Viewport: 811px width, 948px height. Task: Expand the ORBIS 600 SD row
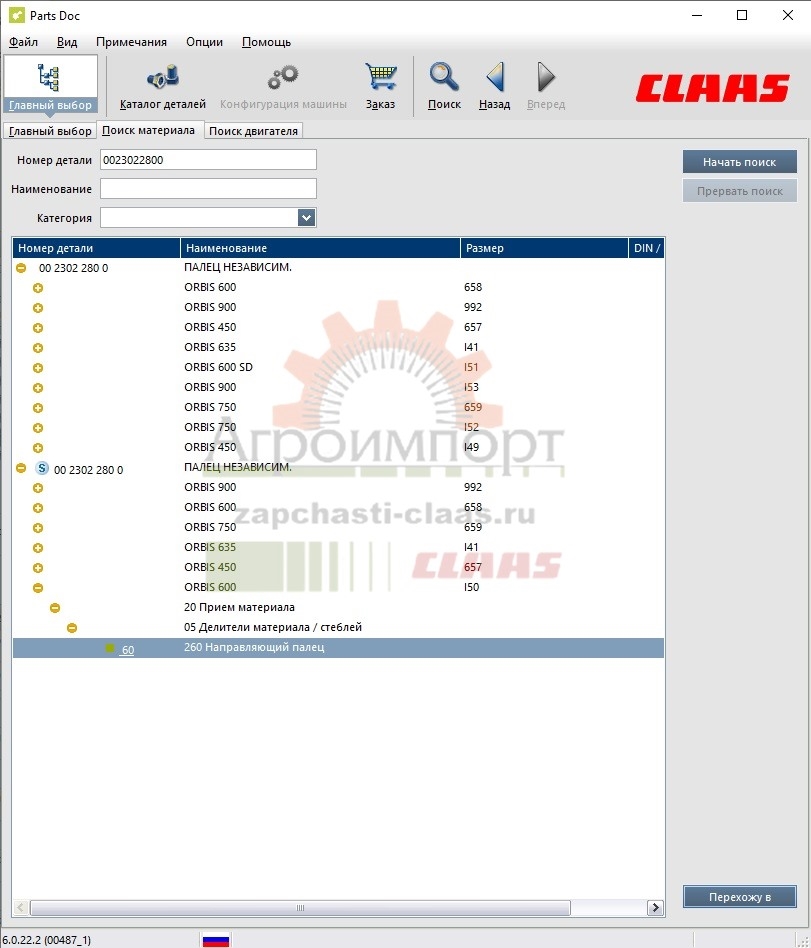38,368
